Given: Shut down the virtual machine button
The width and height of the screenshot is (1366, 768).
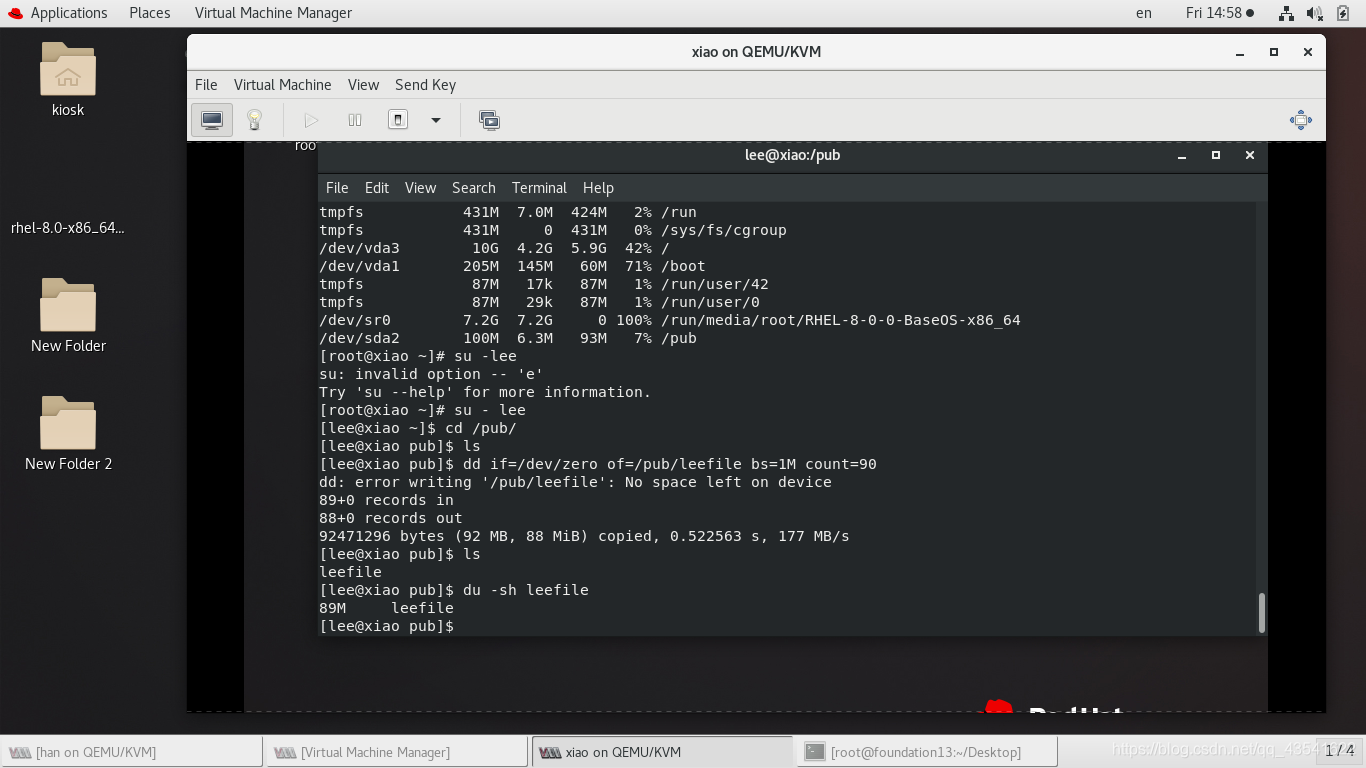Looking at the screenshot, I should coord(398,120).
